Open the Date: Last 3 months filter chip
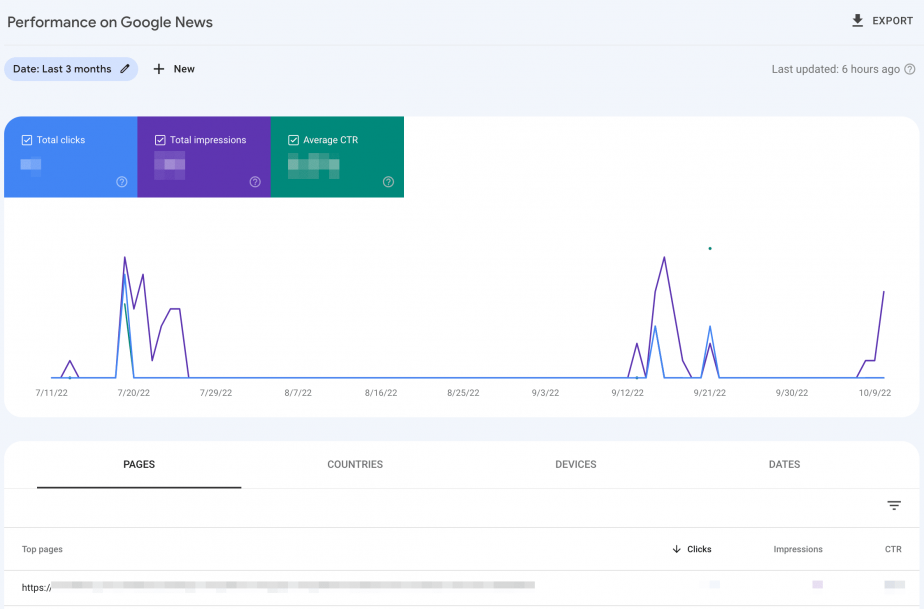The width and height of the screenshot is (924, 609). pyautogui.click(x=71, y=69)
